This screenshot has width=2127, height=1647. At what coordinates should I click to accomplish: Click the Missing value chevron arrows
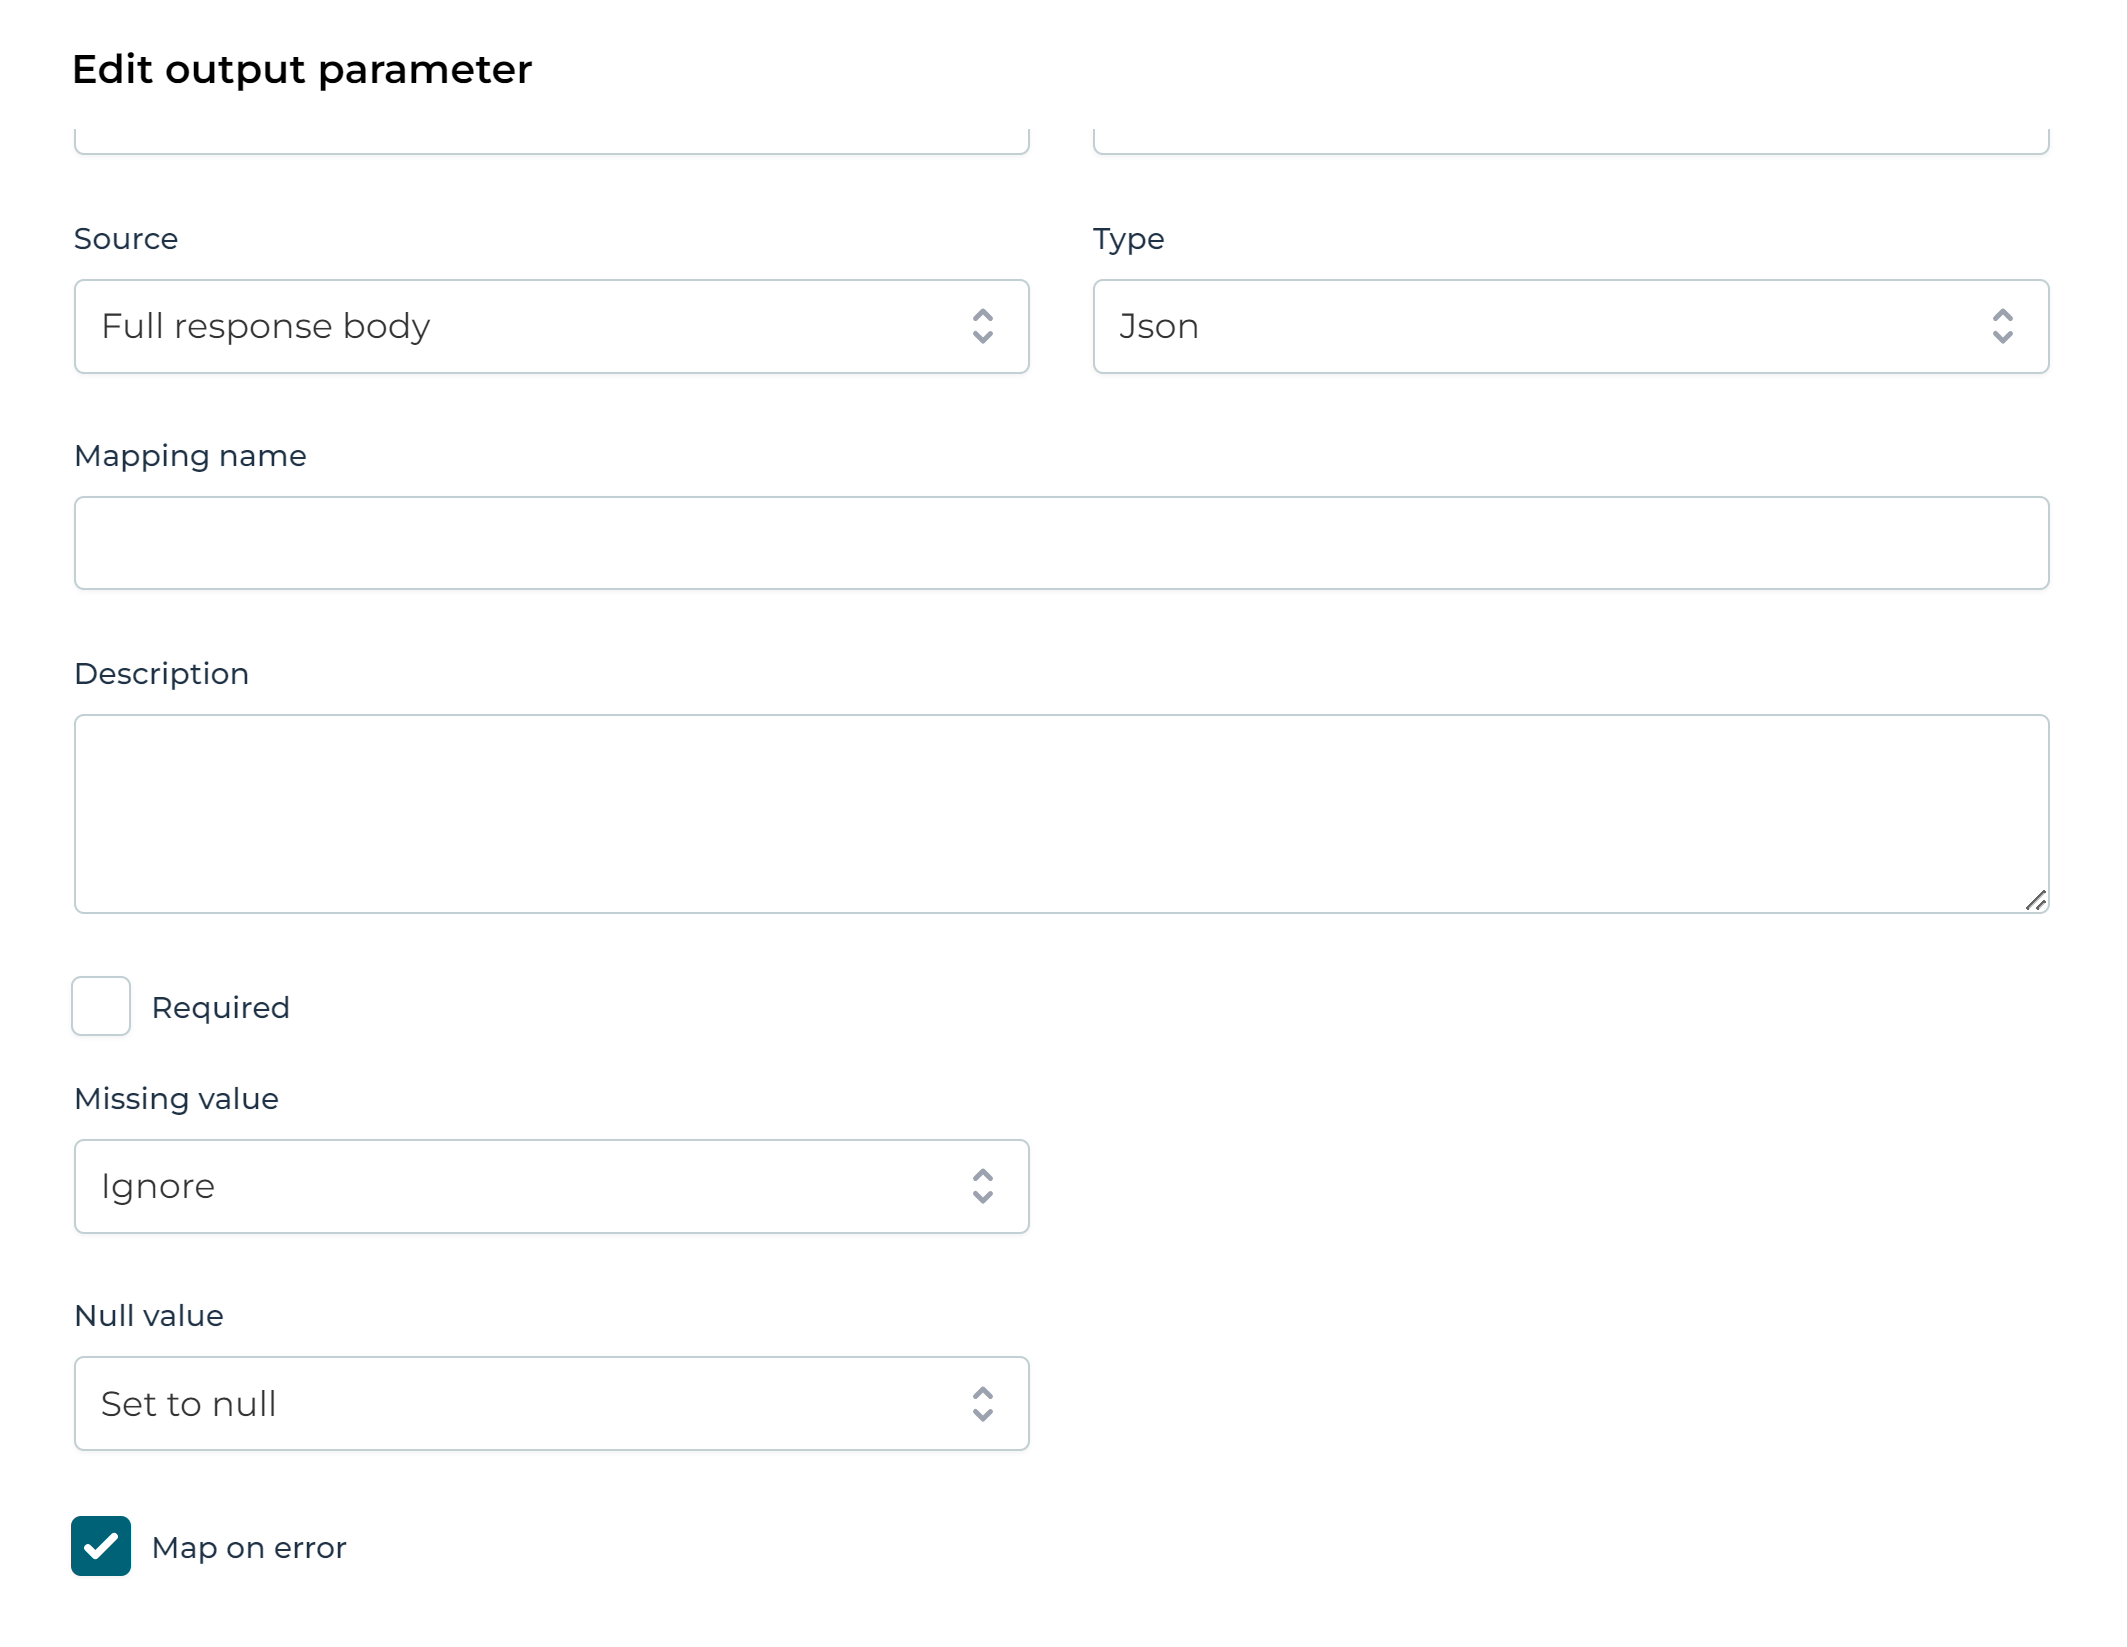[983, 1186]
